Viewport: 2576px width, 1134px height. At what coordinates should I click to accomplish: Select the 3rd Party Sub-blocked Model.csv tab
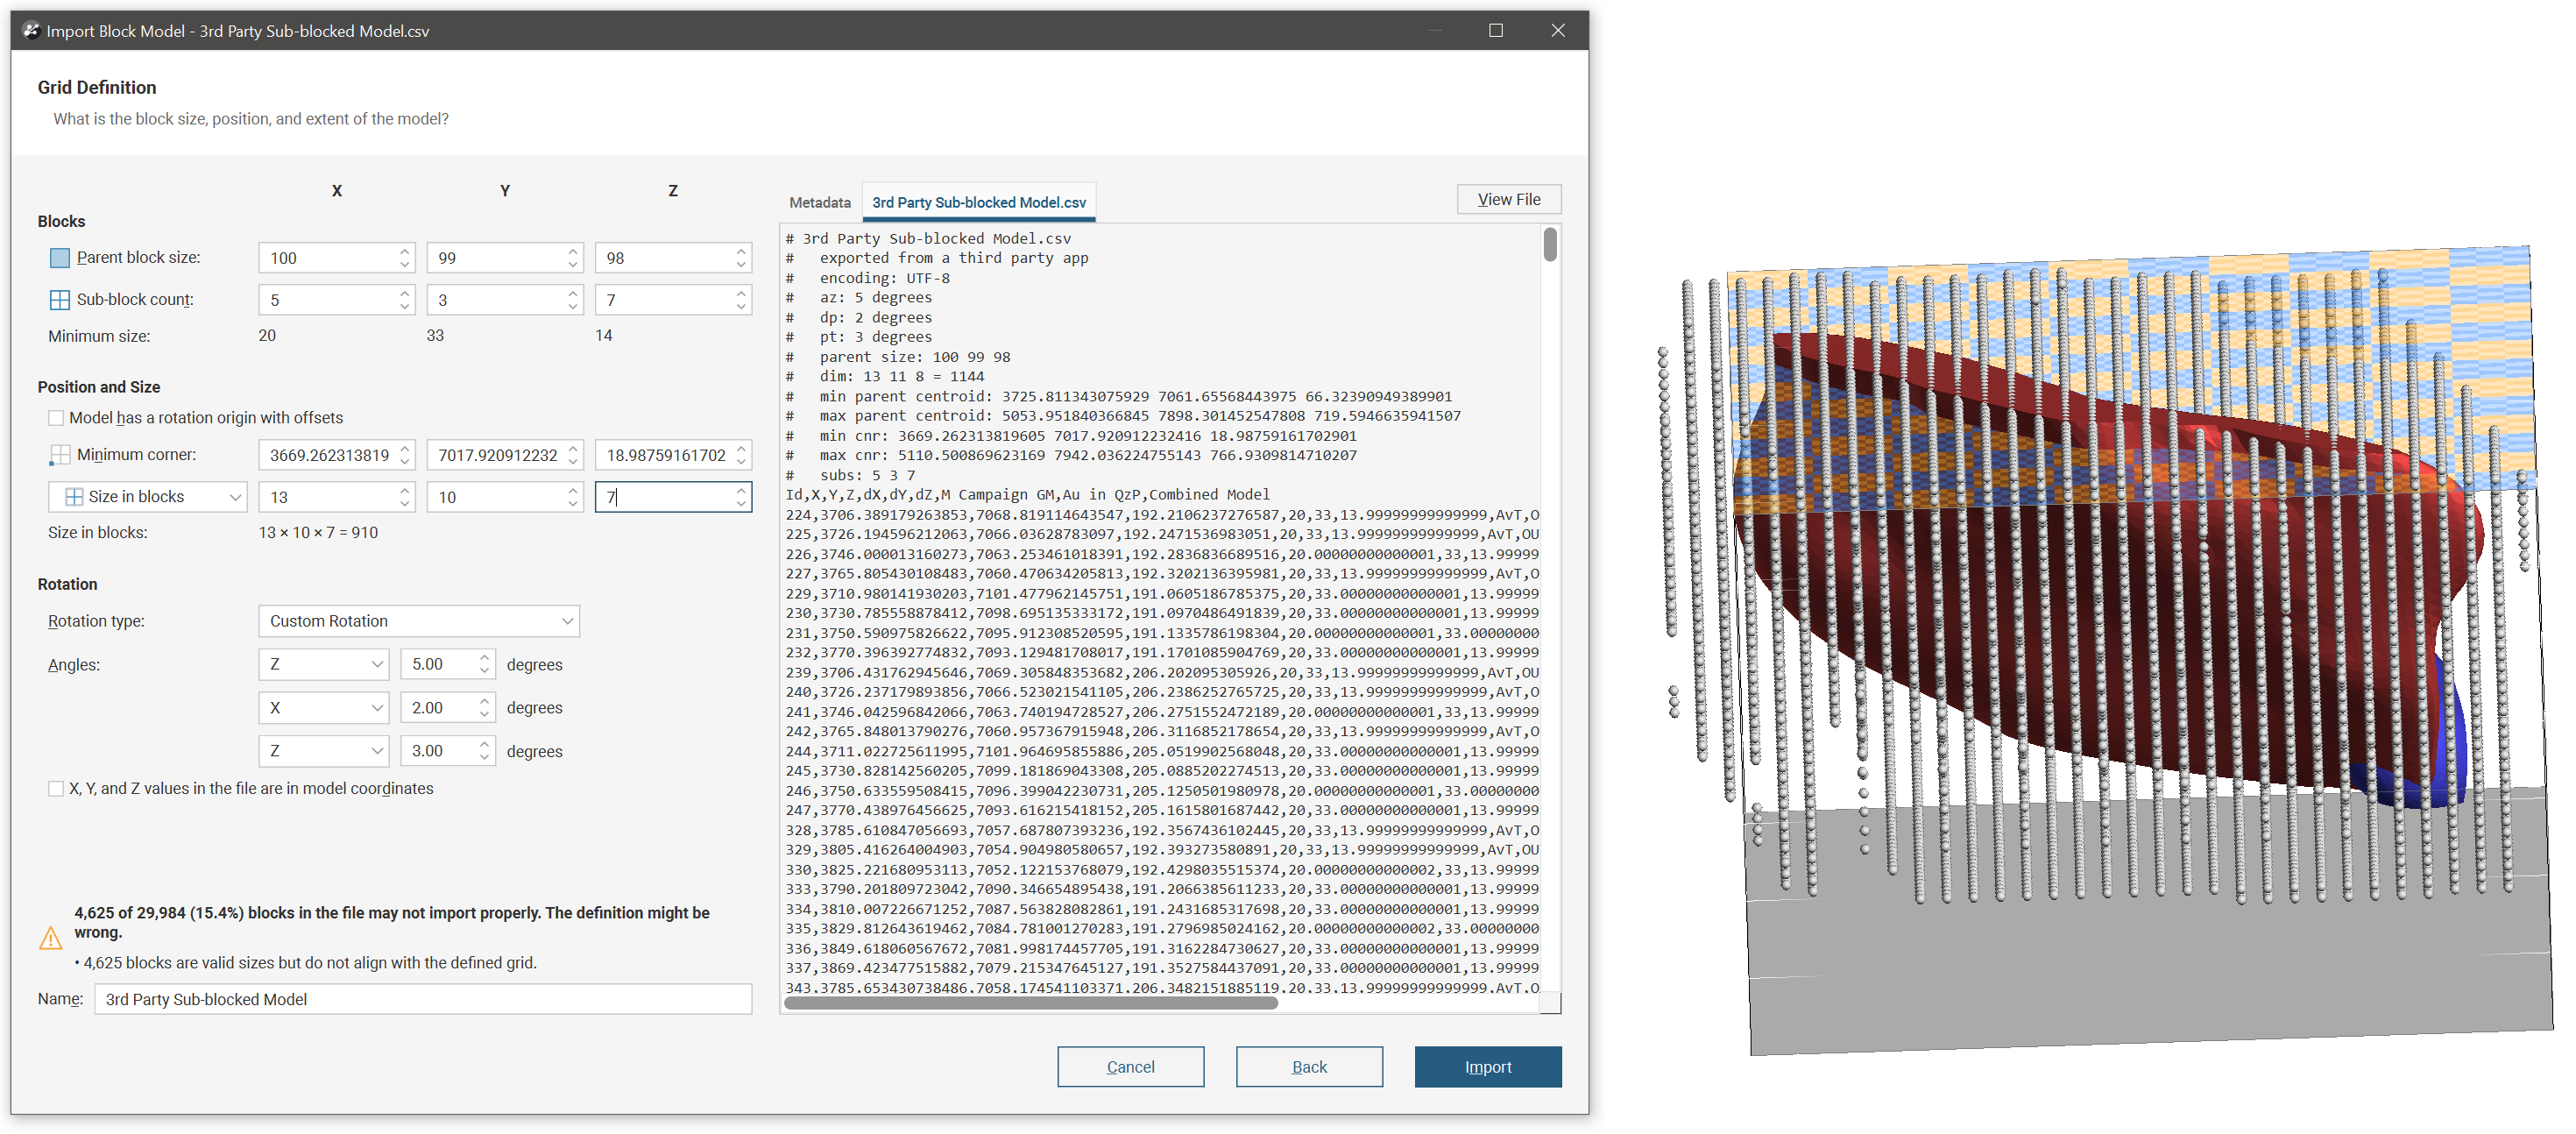click(978, 203)
